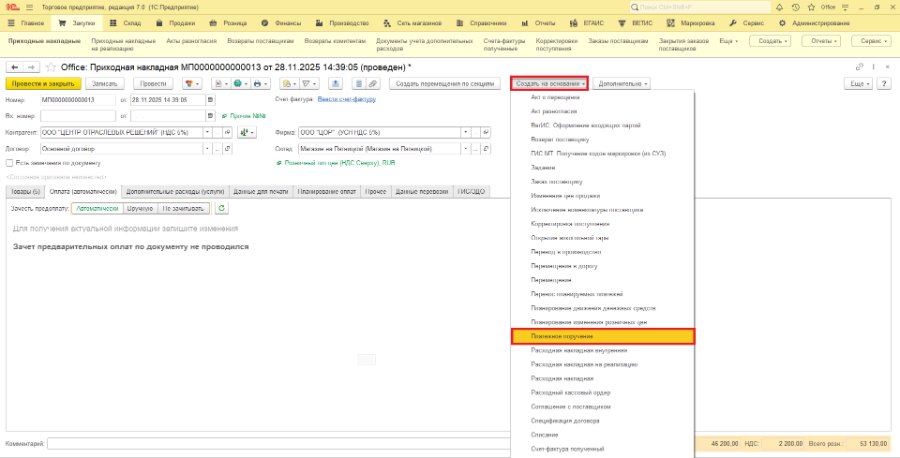Click the help question mark button
This screenshot has width=900, height=458.
(885, 84)
